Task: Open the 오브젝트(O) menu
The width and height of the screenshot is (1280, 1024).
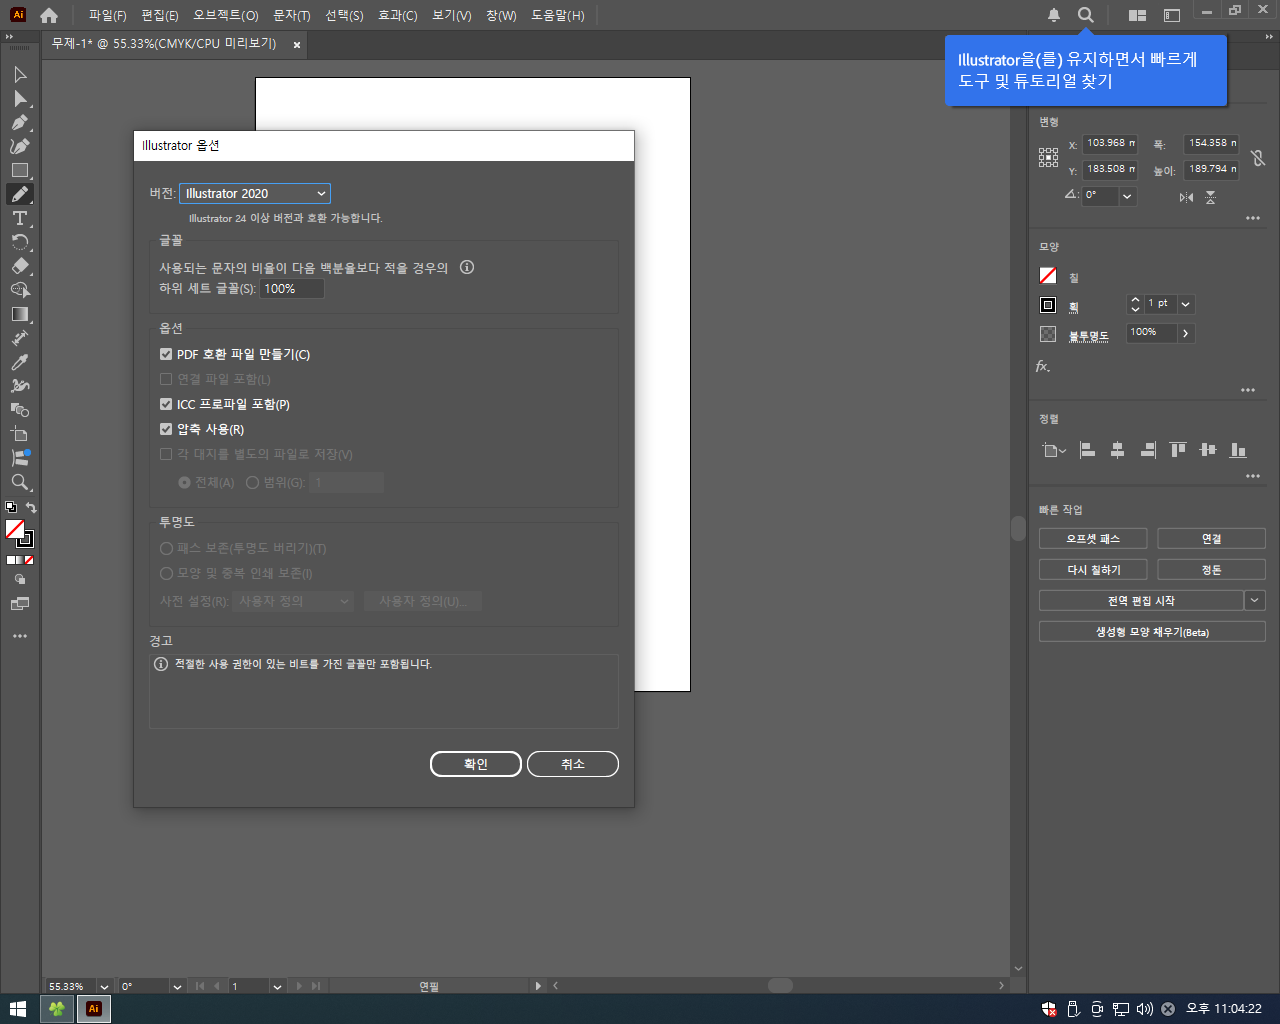Action: pyautogui.click(x=226, y=15)
